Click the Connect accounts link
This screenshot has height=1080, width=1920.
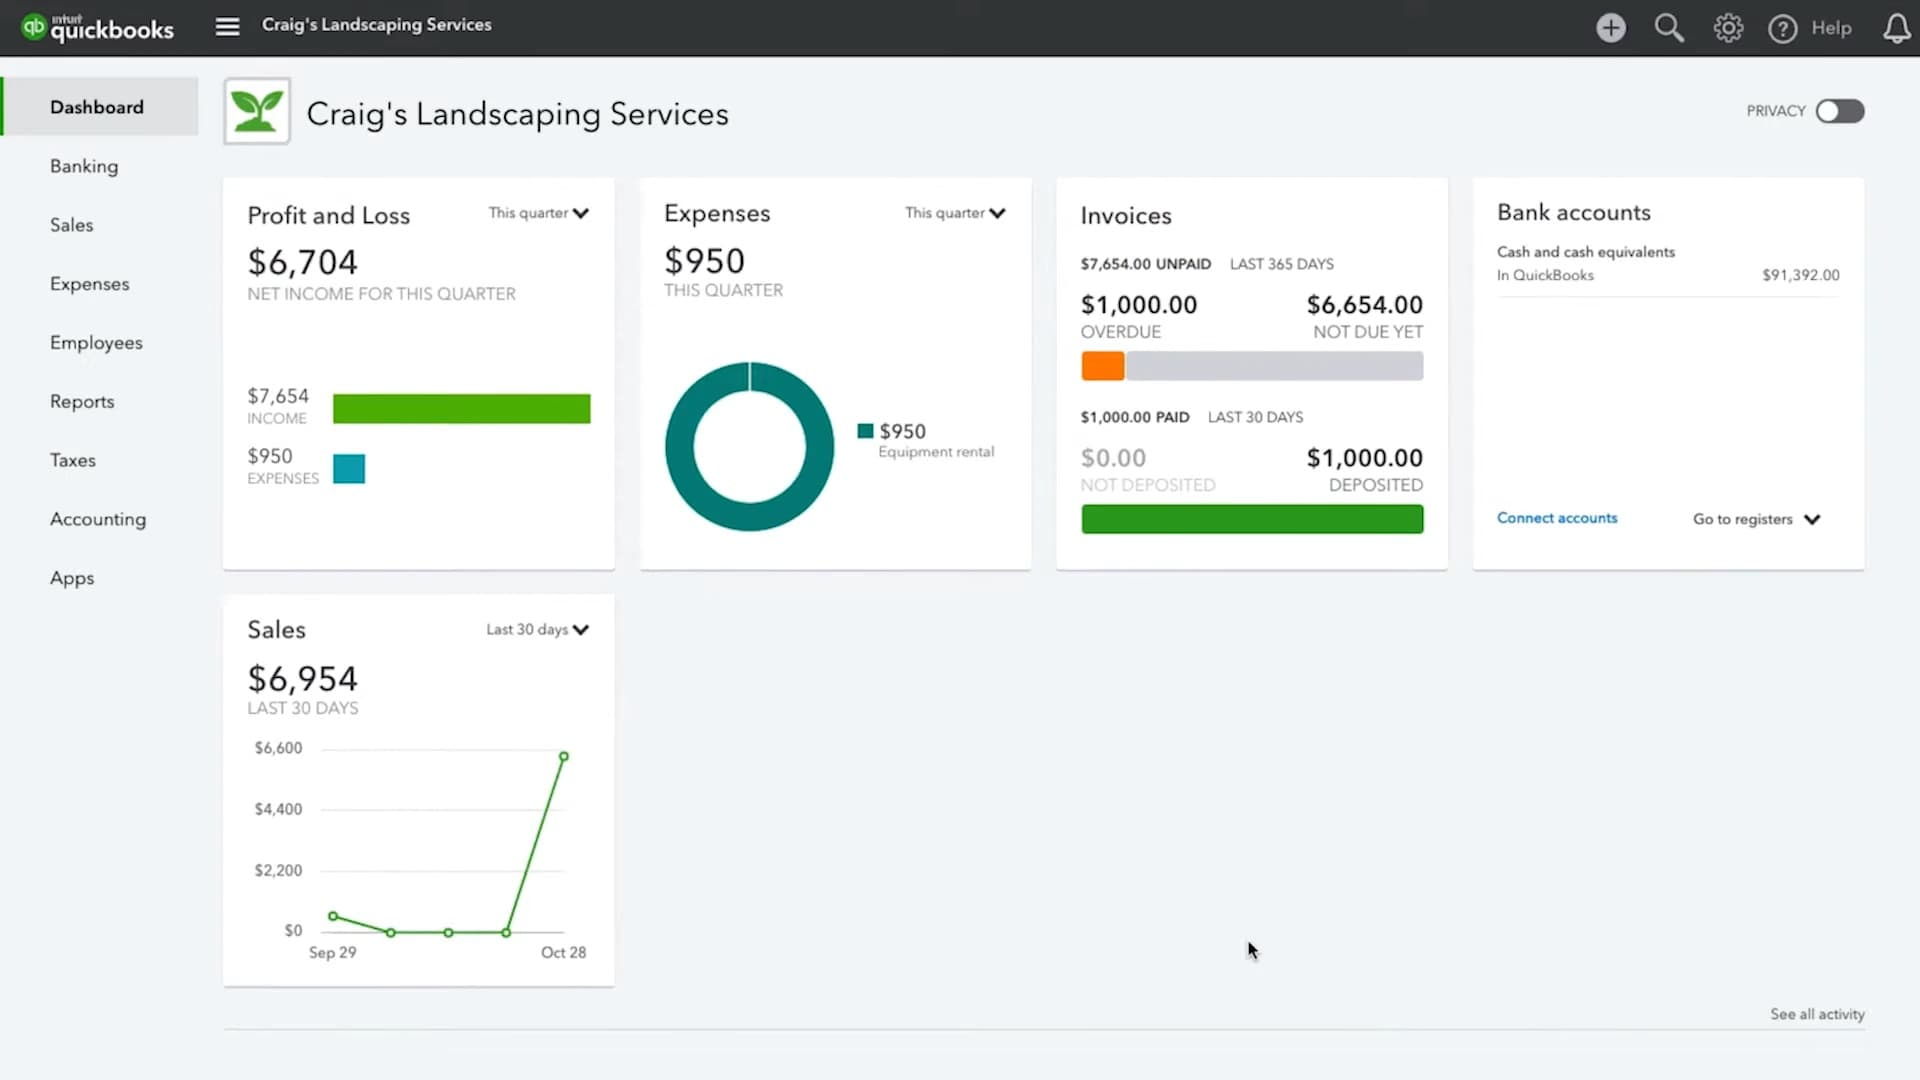[1557, 518]
